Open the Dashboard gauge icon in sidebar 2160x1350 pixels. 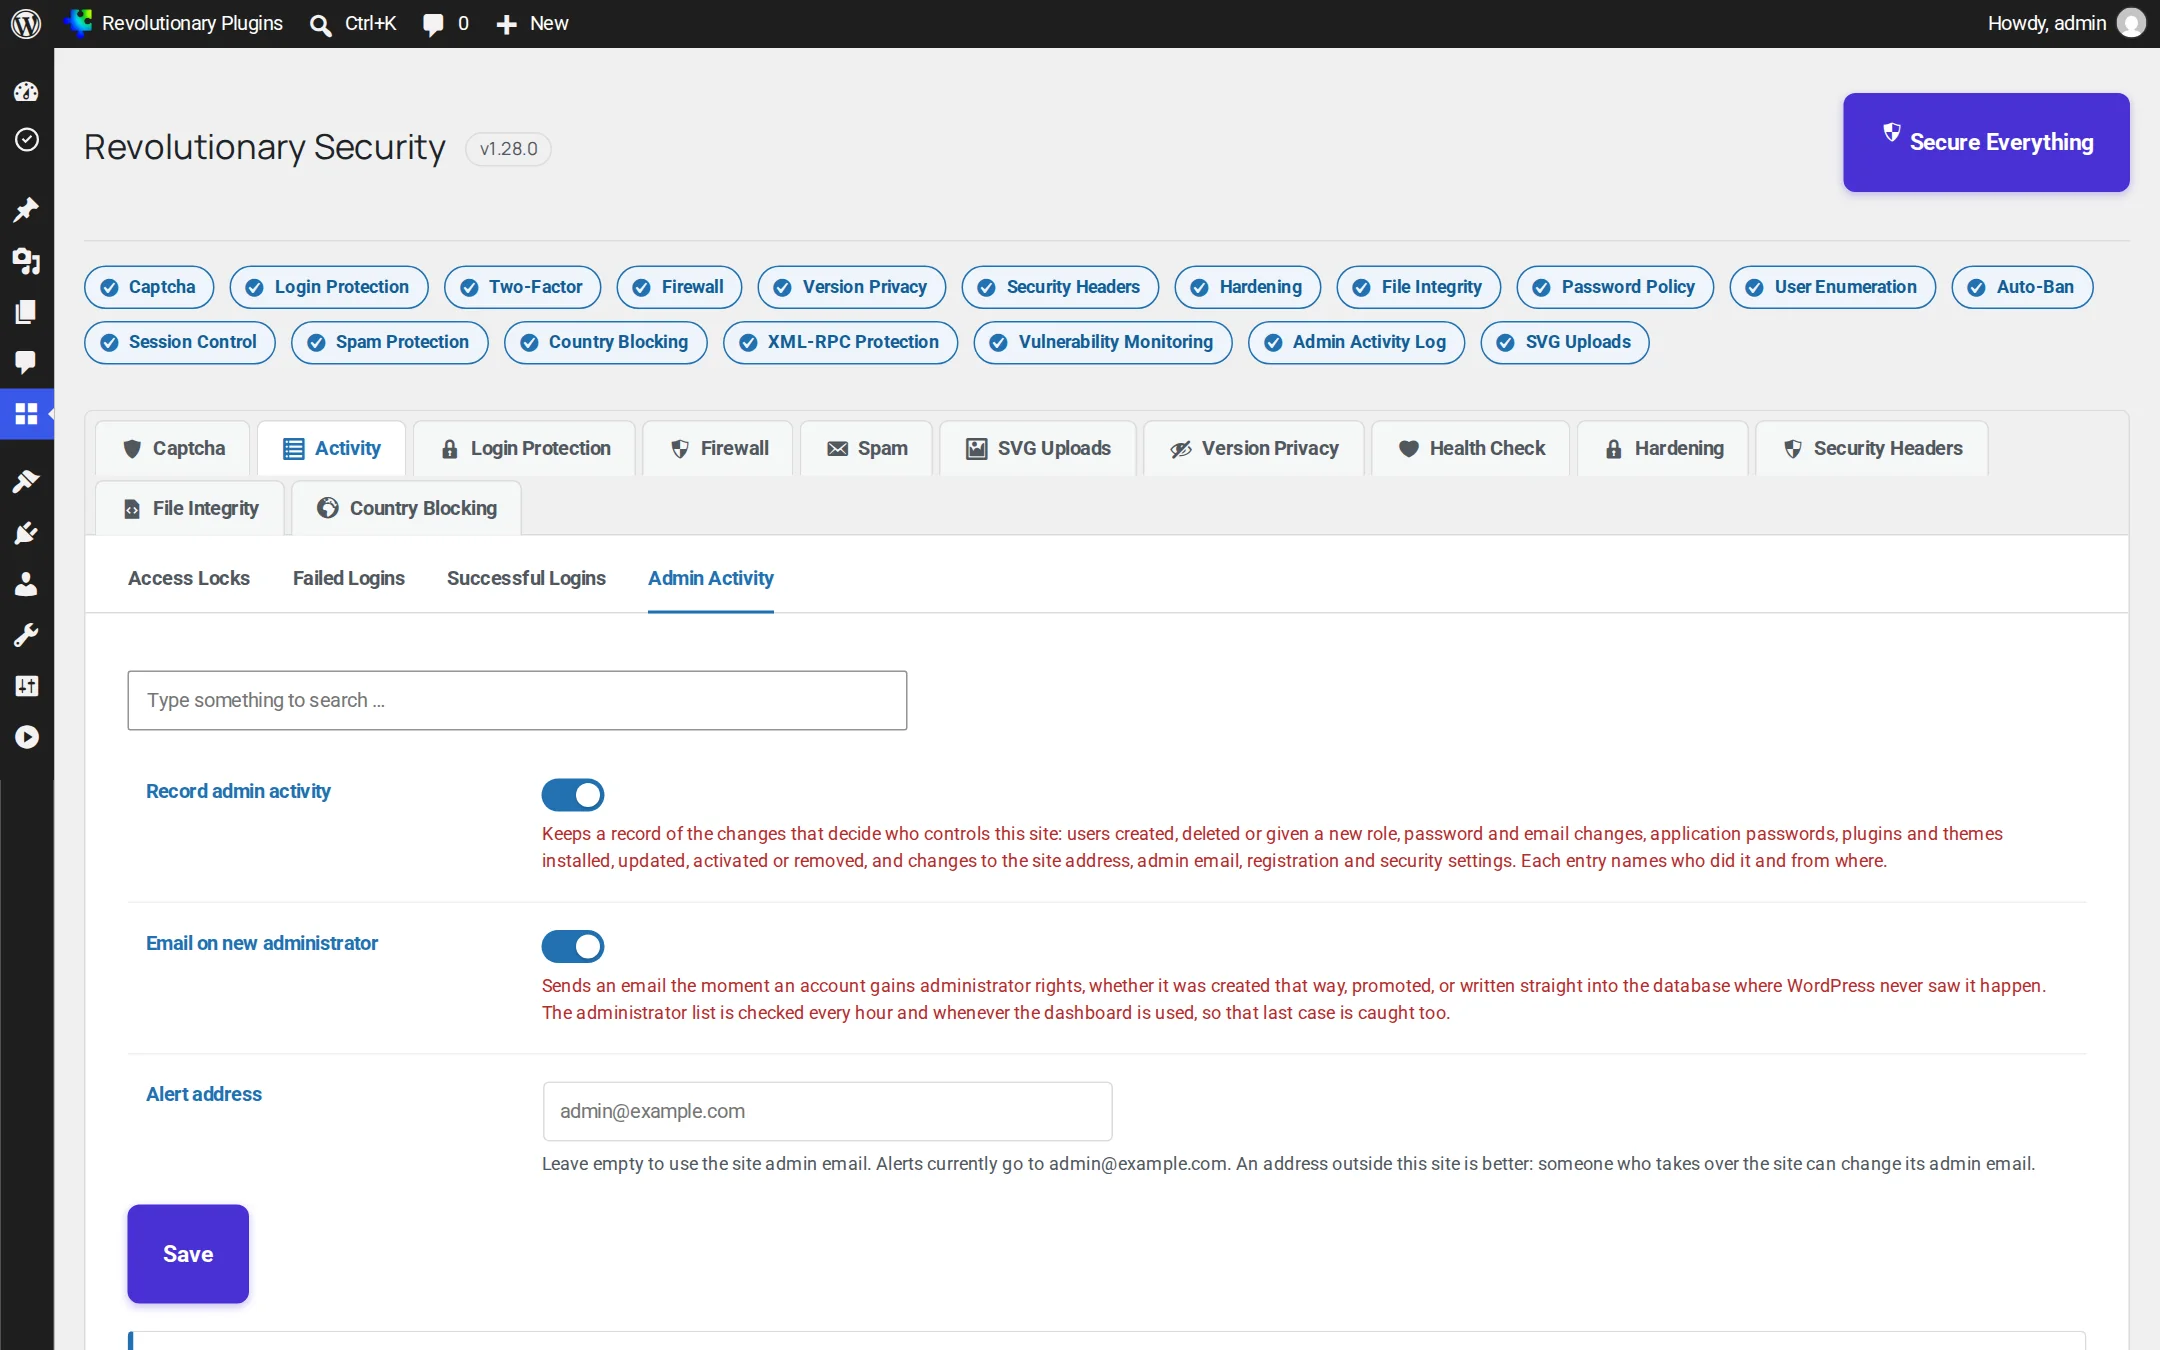point(26,92)
